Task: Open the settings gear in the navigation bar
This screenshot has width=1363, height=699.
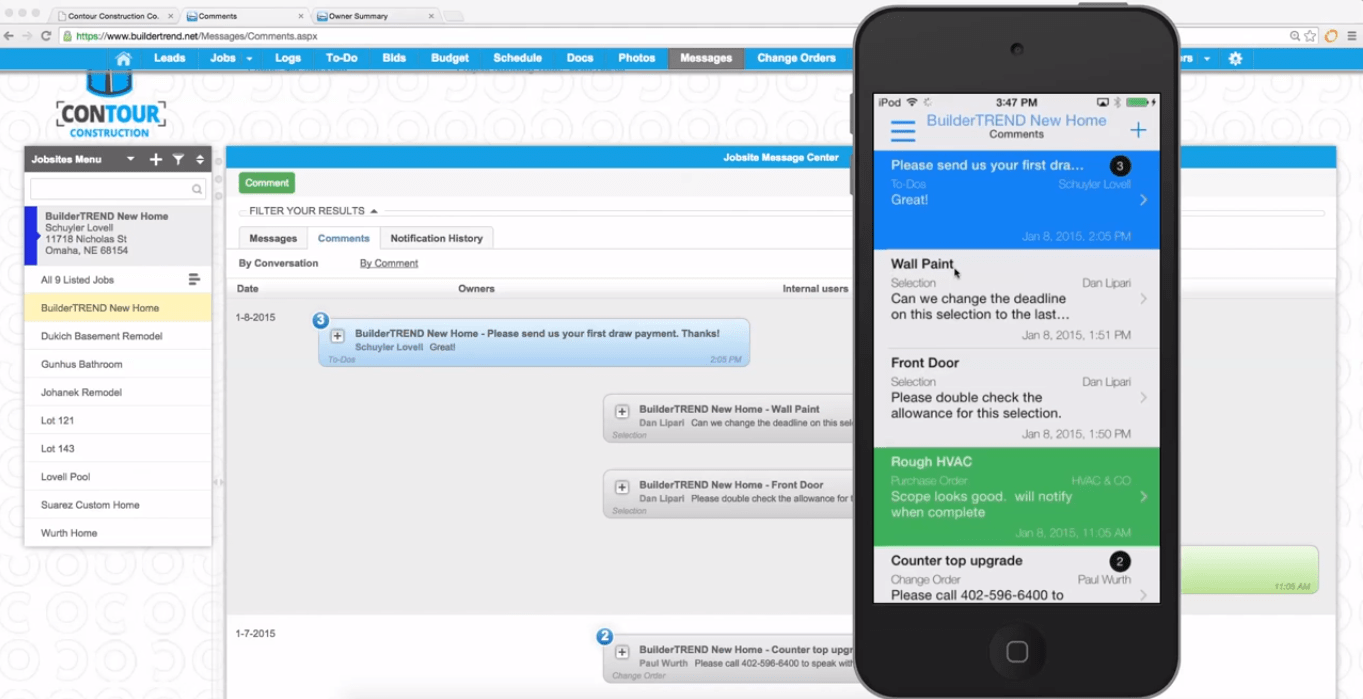Action: [1235, 58]
